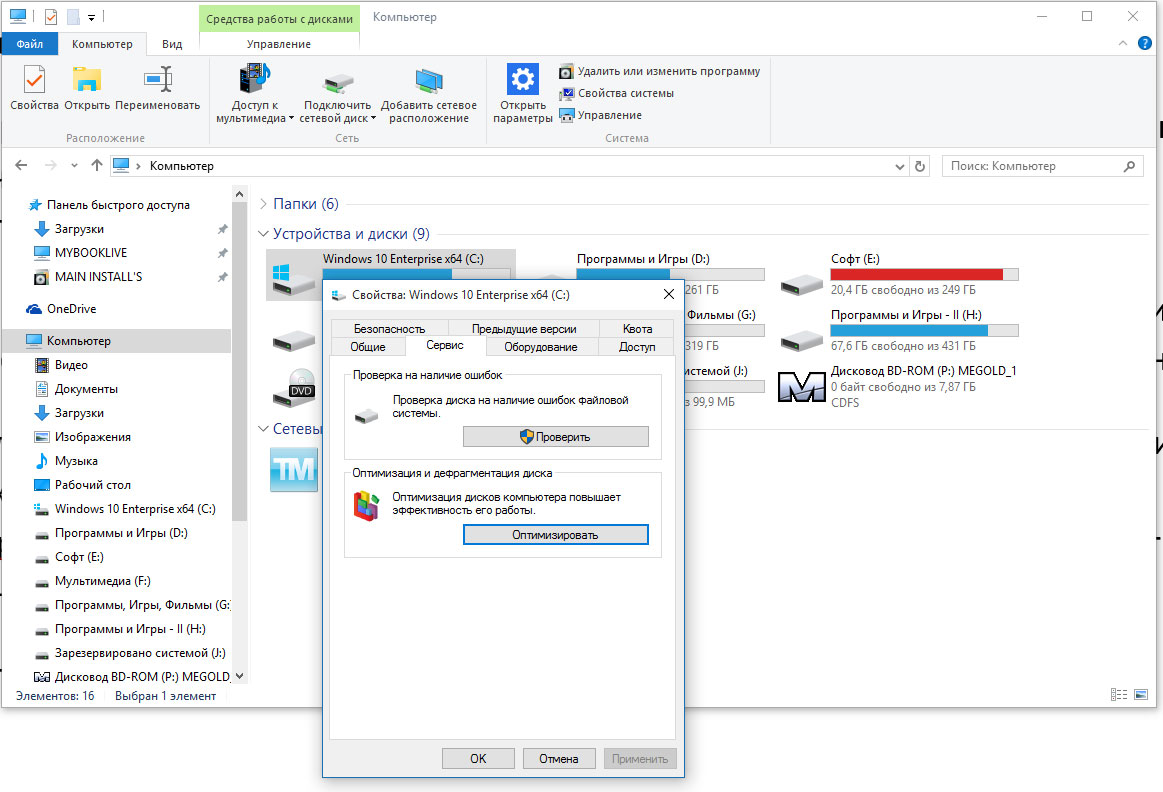The height and width of the screenshot is (792, 1163).
Task: Collapse Устройства и диски (9) group
Action: (x=263, y=234)
